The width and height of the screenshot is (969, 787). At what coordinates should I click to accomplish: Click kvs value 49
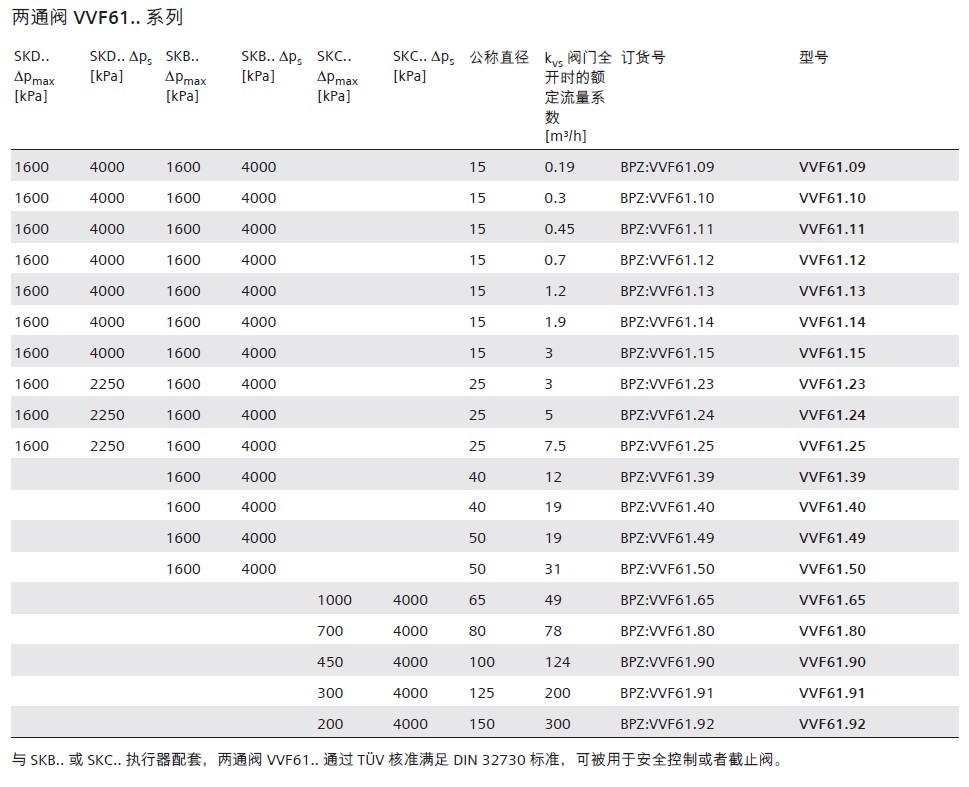[552, 600]
